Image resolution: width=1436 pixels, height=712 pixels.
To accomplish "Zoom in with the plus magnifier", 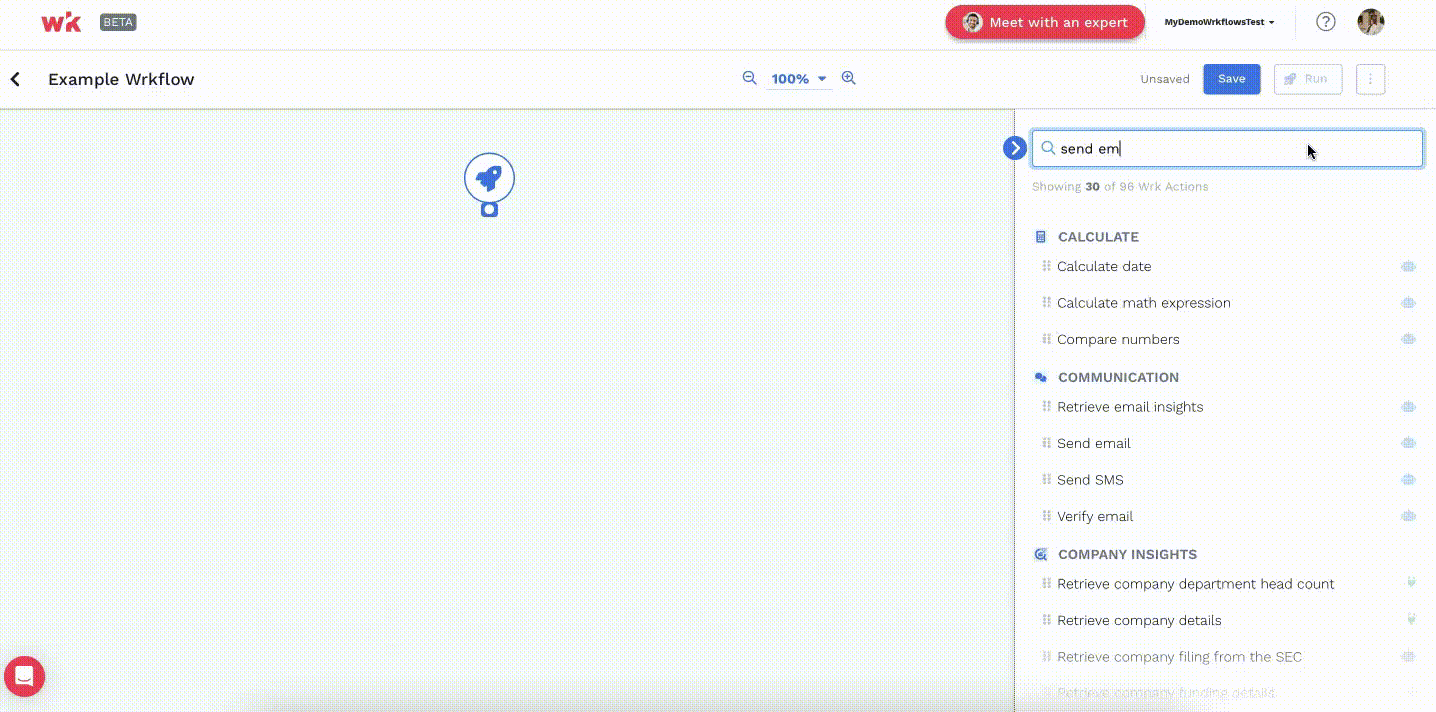I will [849, 78].
